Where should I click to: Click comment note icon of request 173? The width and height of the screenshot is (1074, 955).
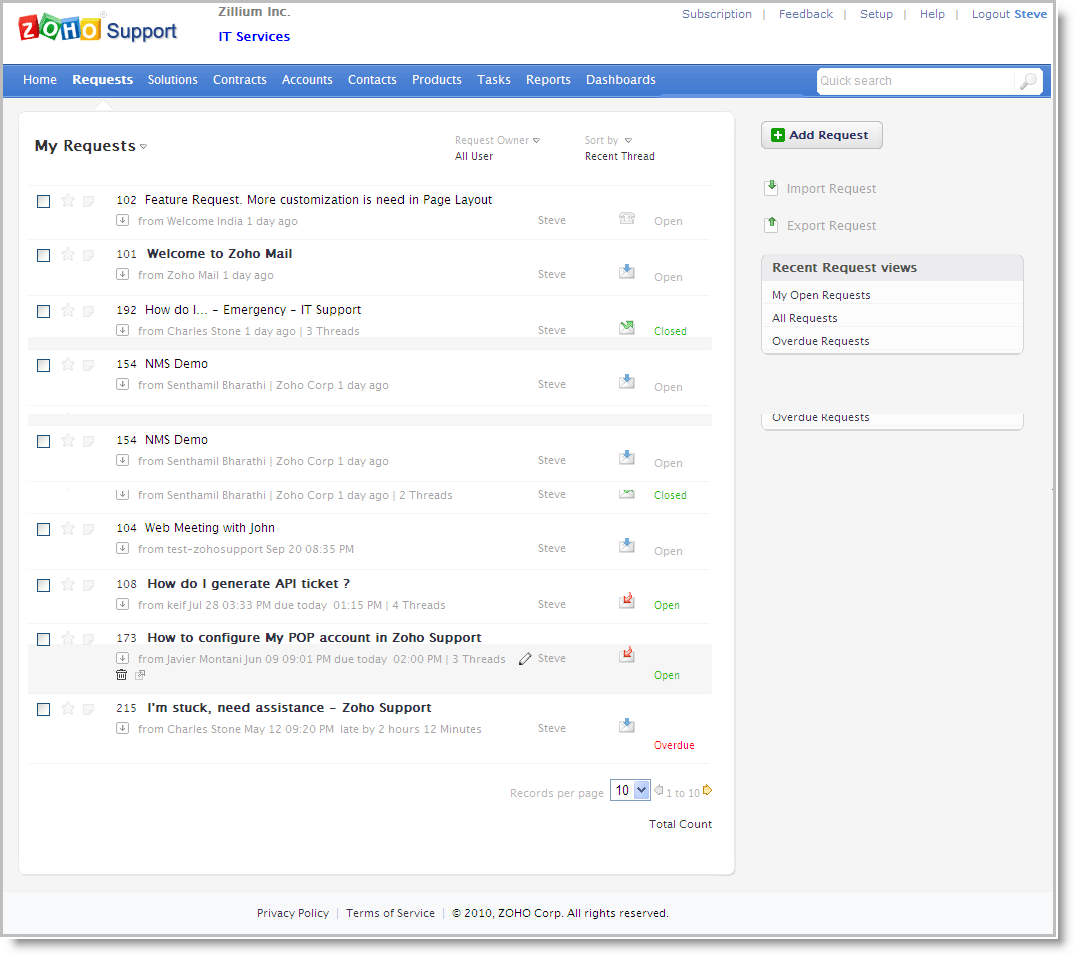(x=88, y=638)
